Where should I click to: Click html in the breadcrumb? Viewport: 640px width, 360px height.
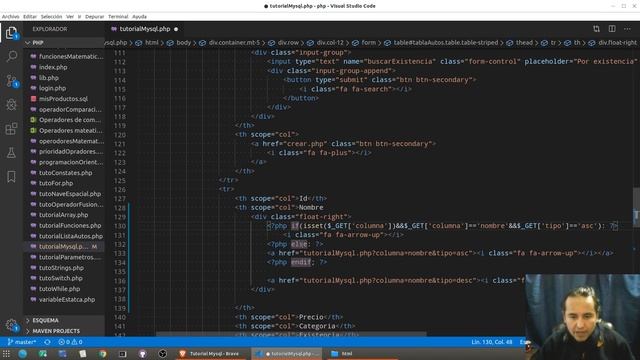[152, 42]
